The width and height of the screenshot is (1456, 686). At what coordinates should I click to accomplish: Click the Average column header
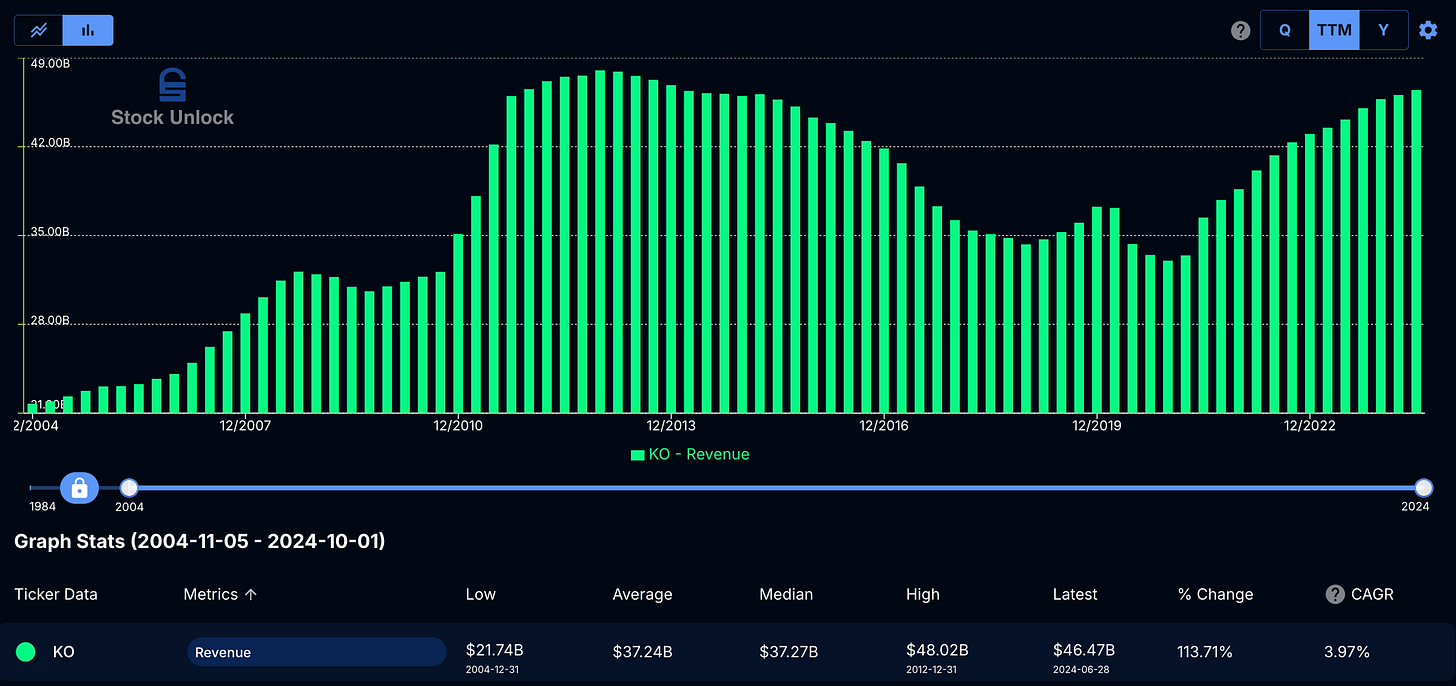point(642,594)
